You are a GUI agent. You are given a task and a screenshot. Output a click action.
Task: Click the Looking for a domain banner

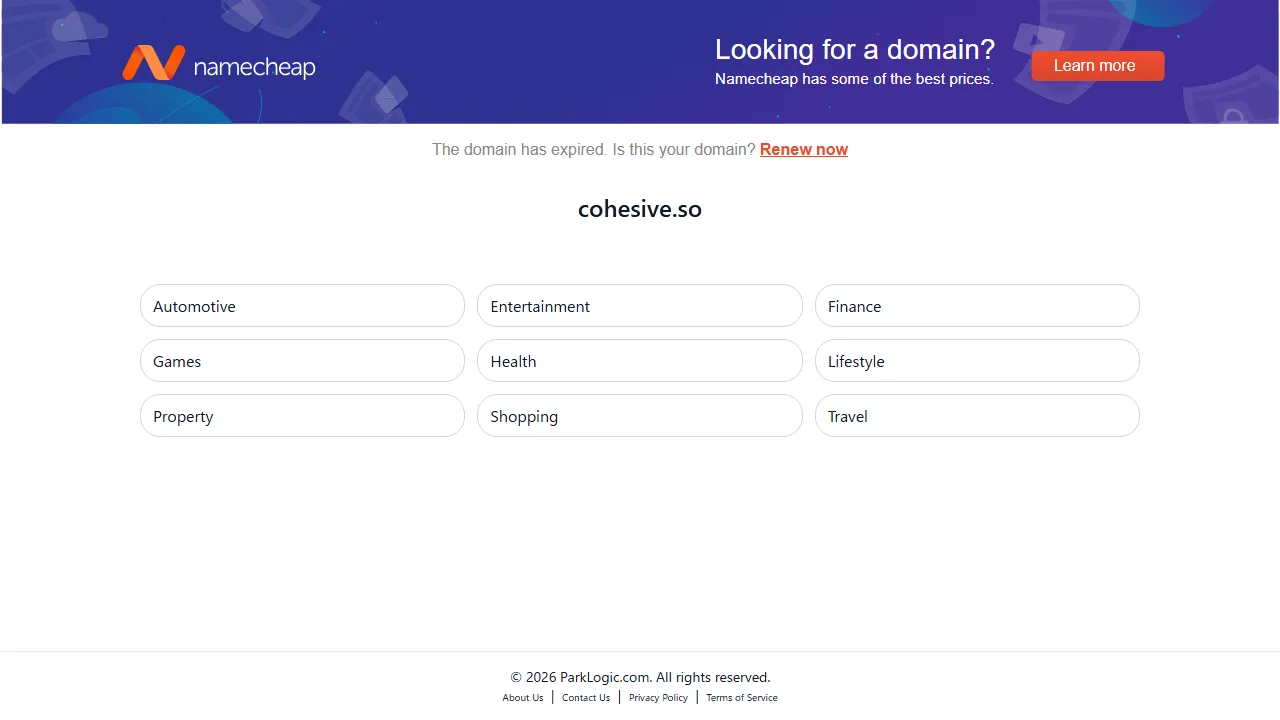pos(855,49)
